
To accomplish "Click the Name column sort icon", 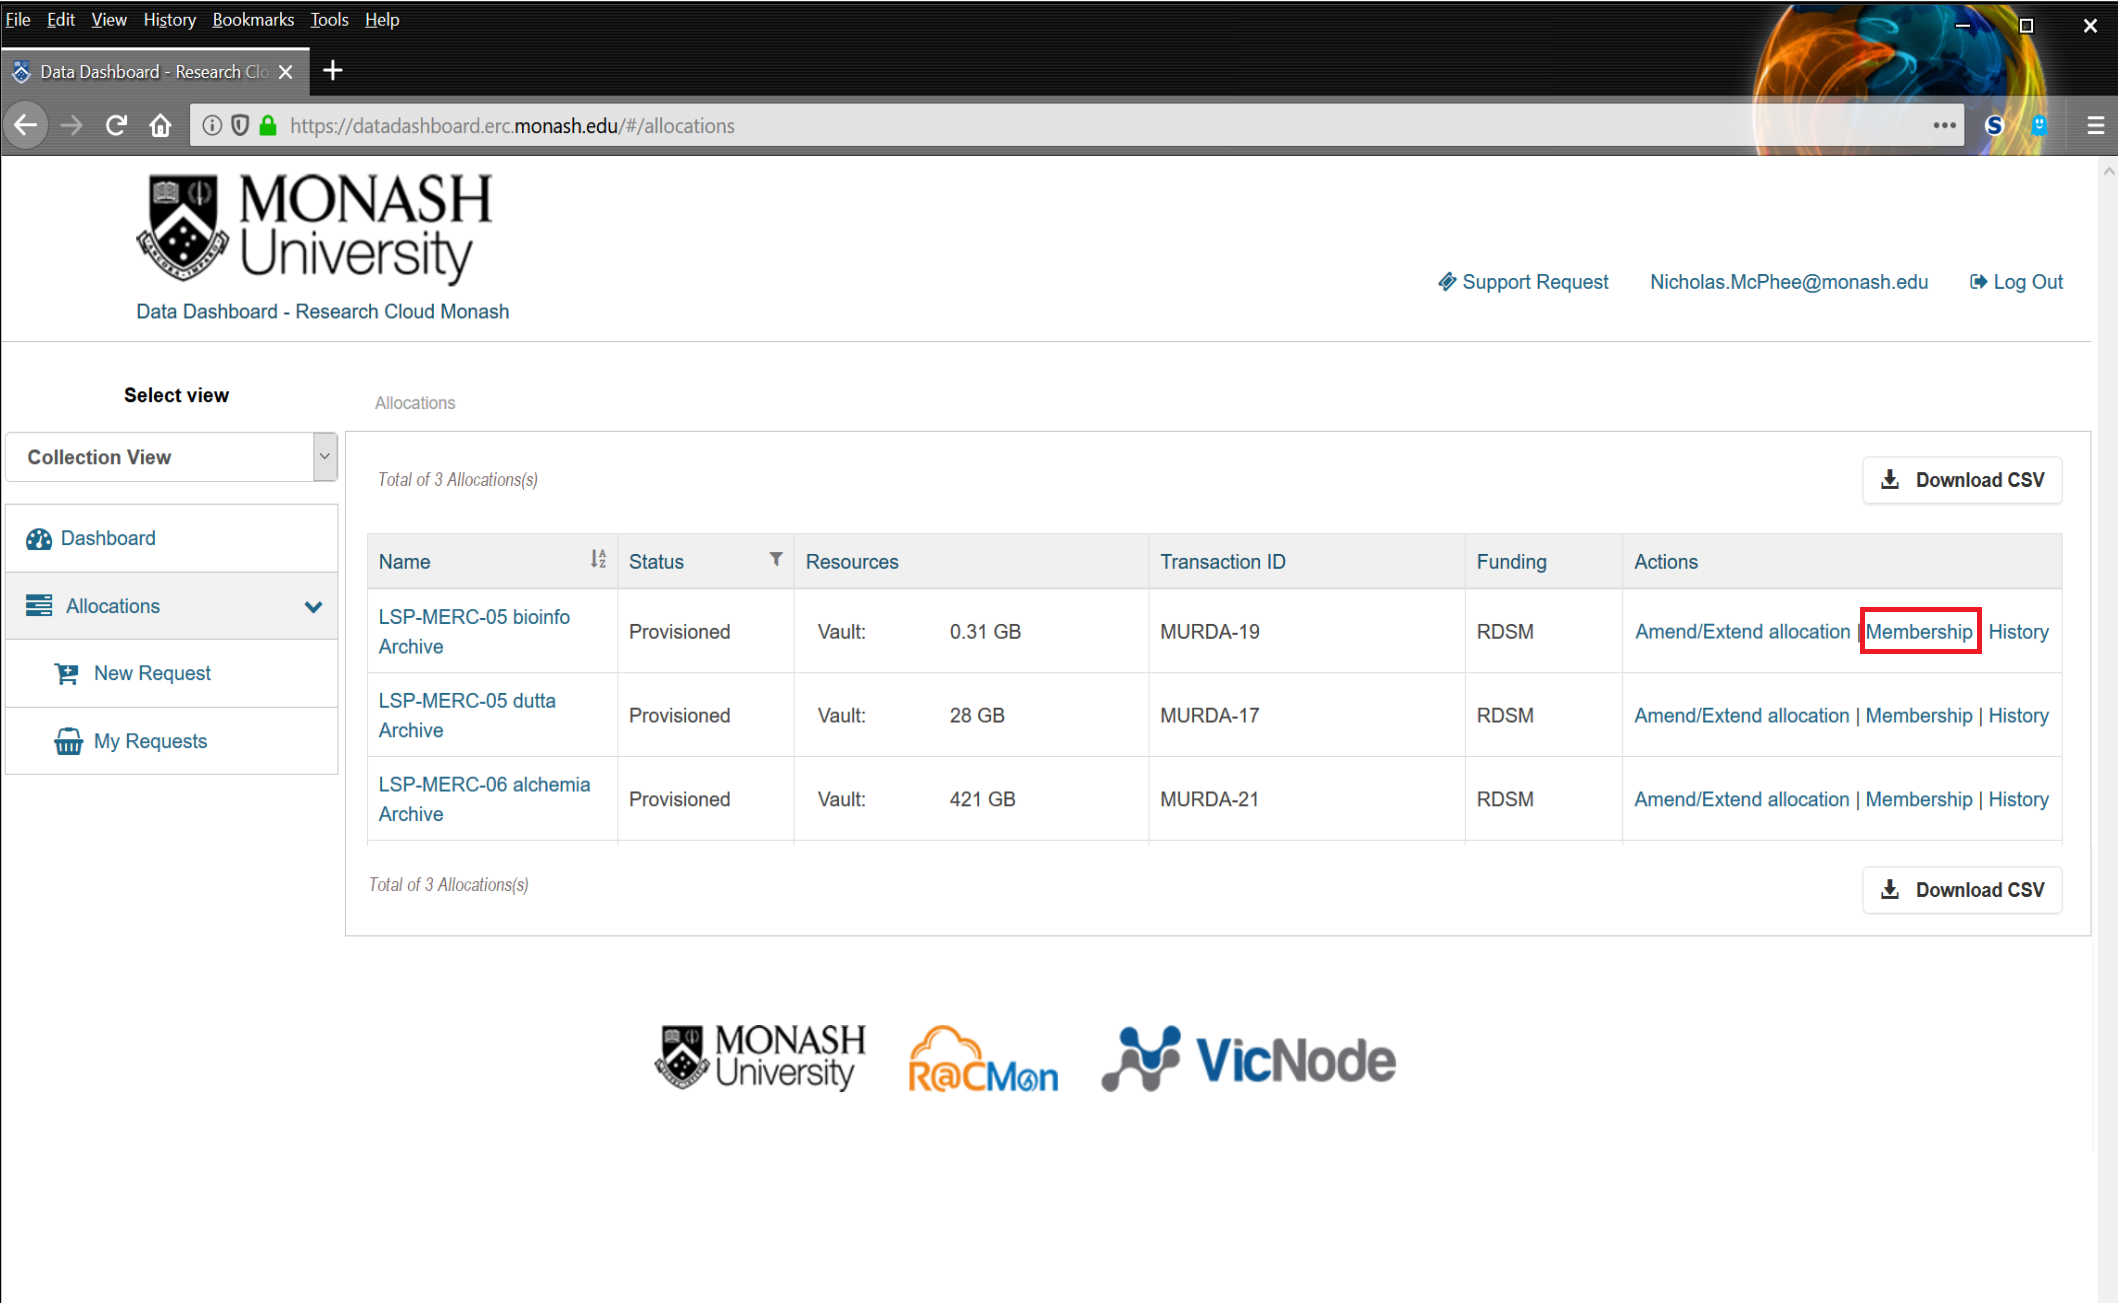I will coord(598,560).
